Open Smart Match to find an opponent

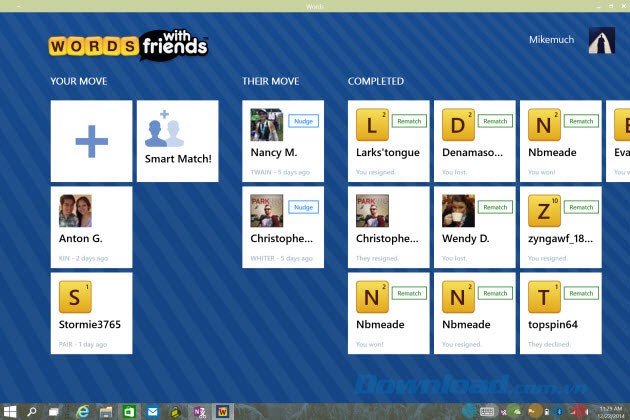177,141
